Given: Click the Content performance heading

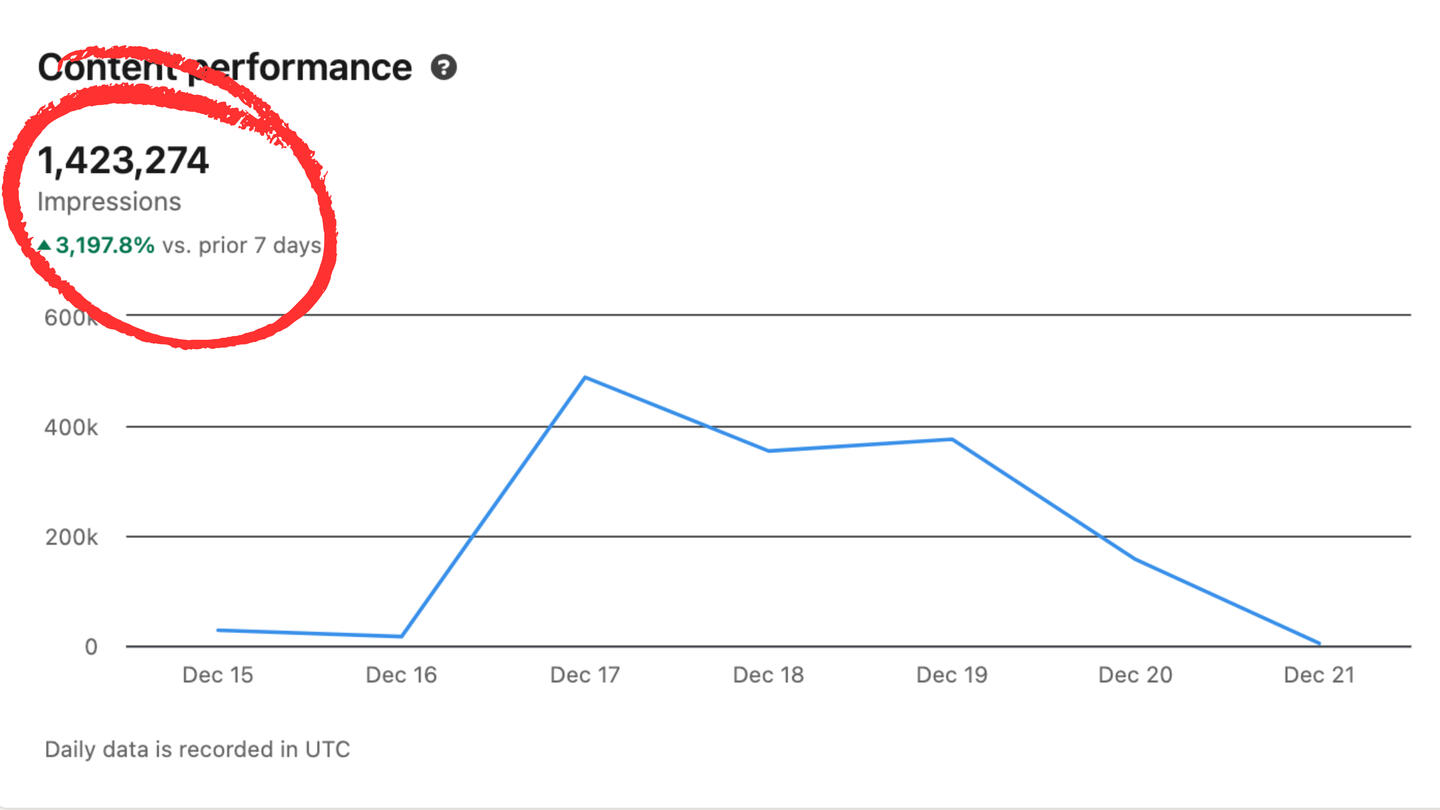Looking at the screenshot, I should 225,68.
